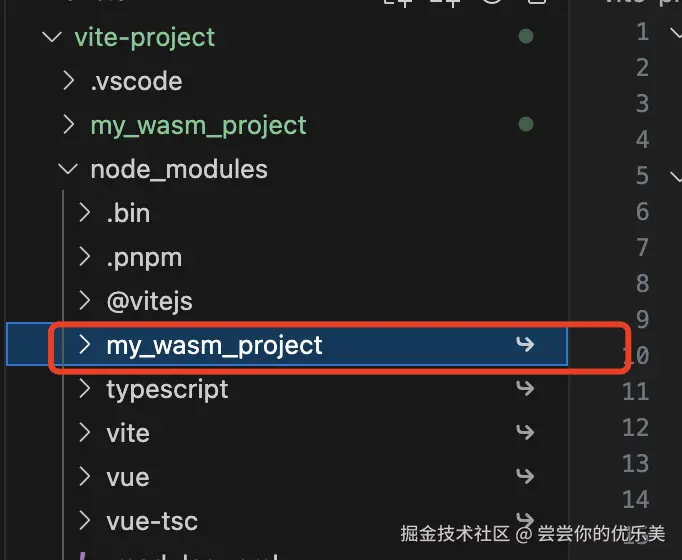Select the green my_wasm_project folder label
The image size is (682, 560).
pyautogui.click(x=198, y=125)
